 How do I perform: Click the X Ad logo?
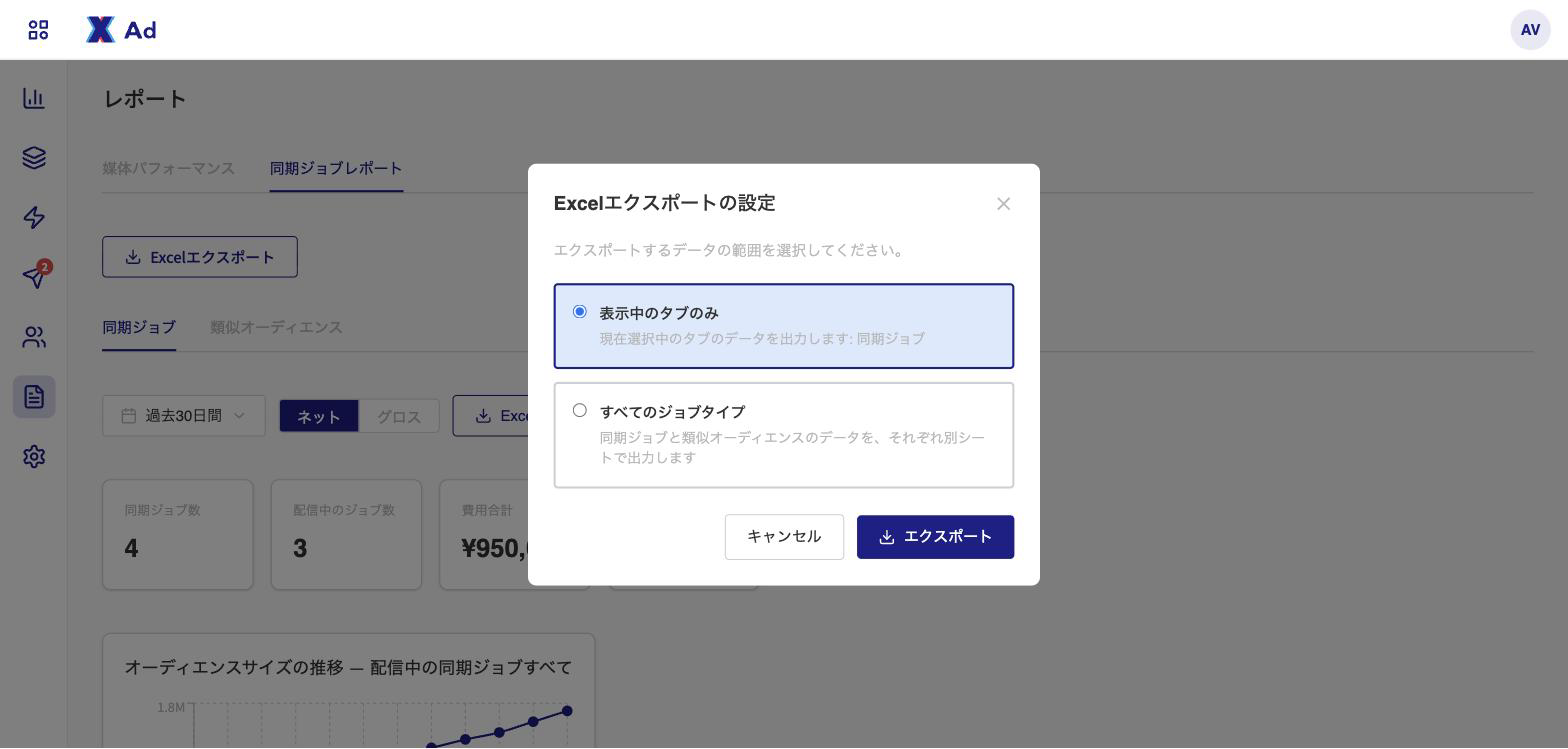121,30
